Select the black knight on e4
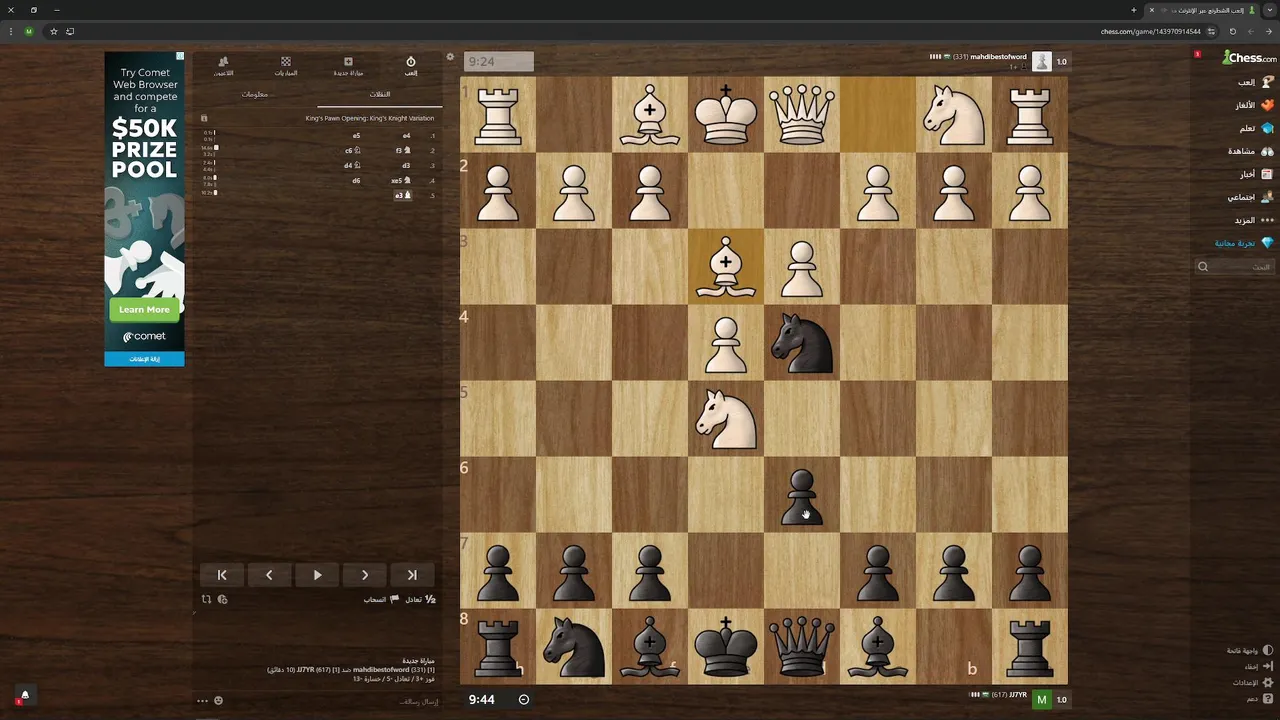The image size is (1280, 720). coord(802,343)
